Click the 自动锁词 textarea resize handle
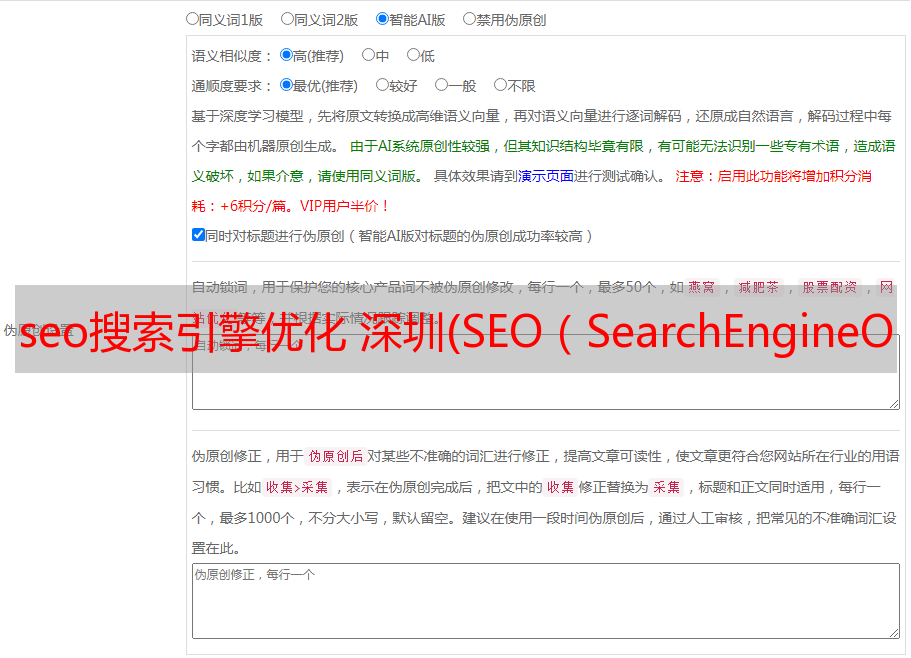The image size is (911, 658). [894, 404]
